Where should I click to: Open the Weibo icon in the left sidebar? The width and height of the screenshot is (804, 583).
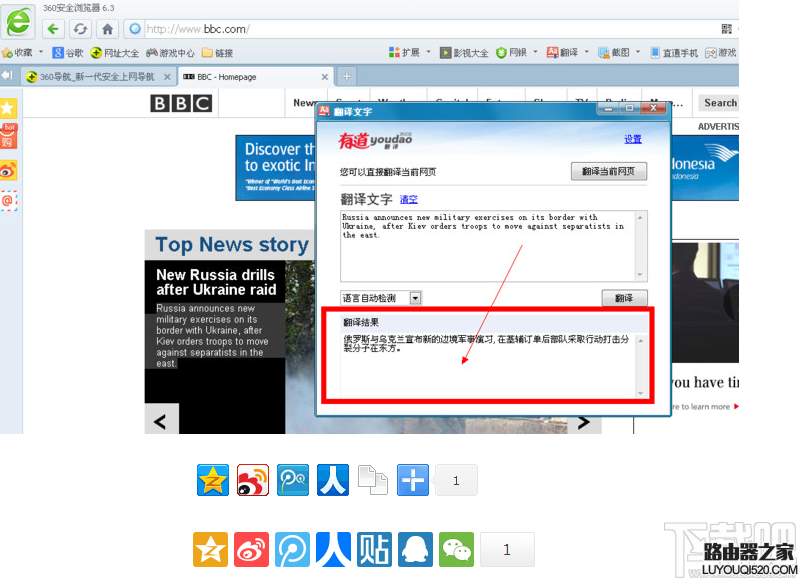point(9,170)
